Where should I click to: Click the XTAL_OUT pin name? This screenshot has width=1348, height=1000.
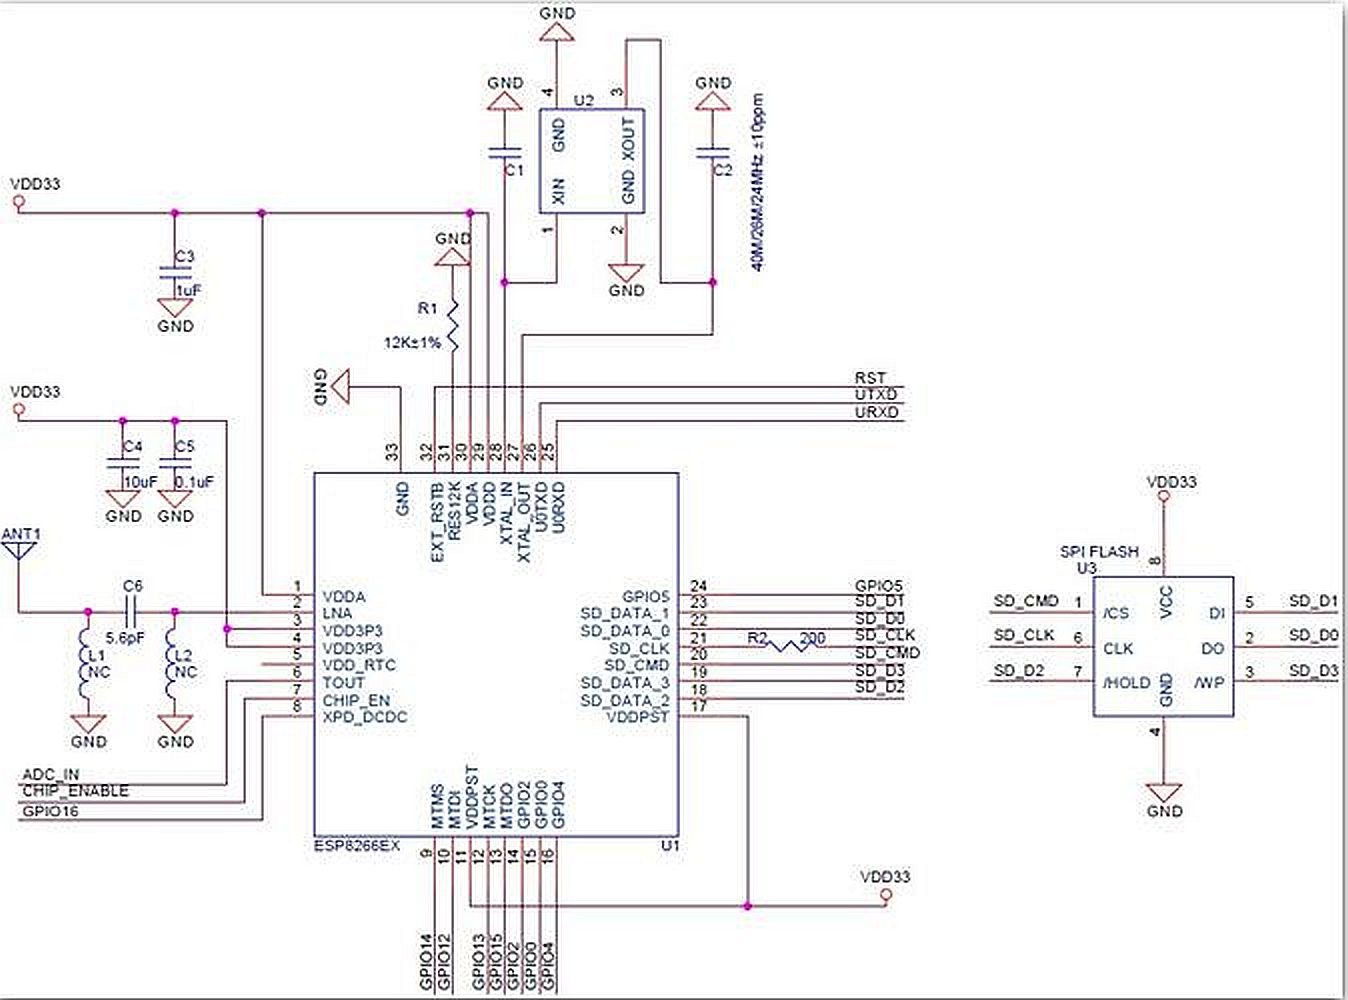coord(525,521)
